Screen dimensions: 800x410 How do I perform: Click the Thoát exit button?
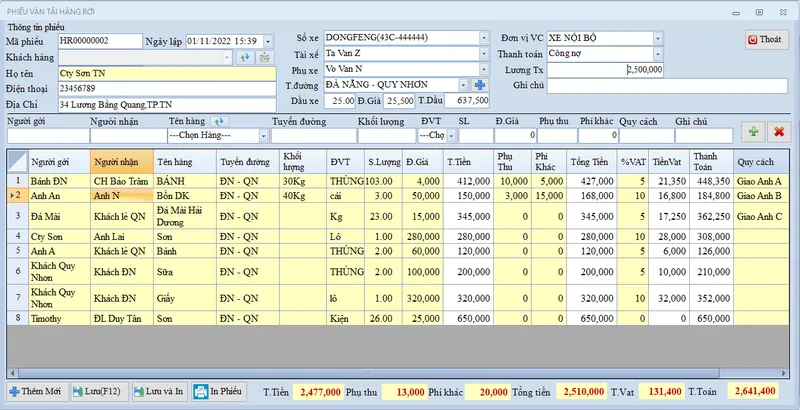[x=767, y=39]
